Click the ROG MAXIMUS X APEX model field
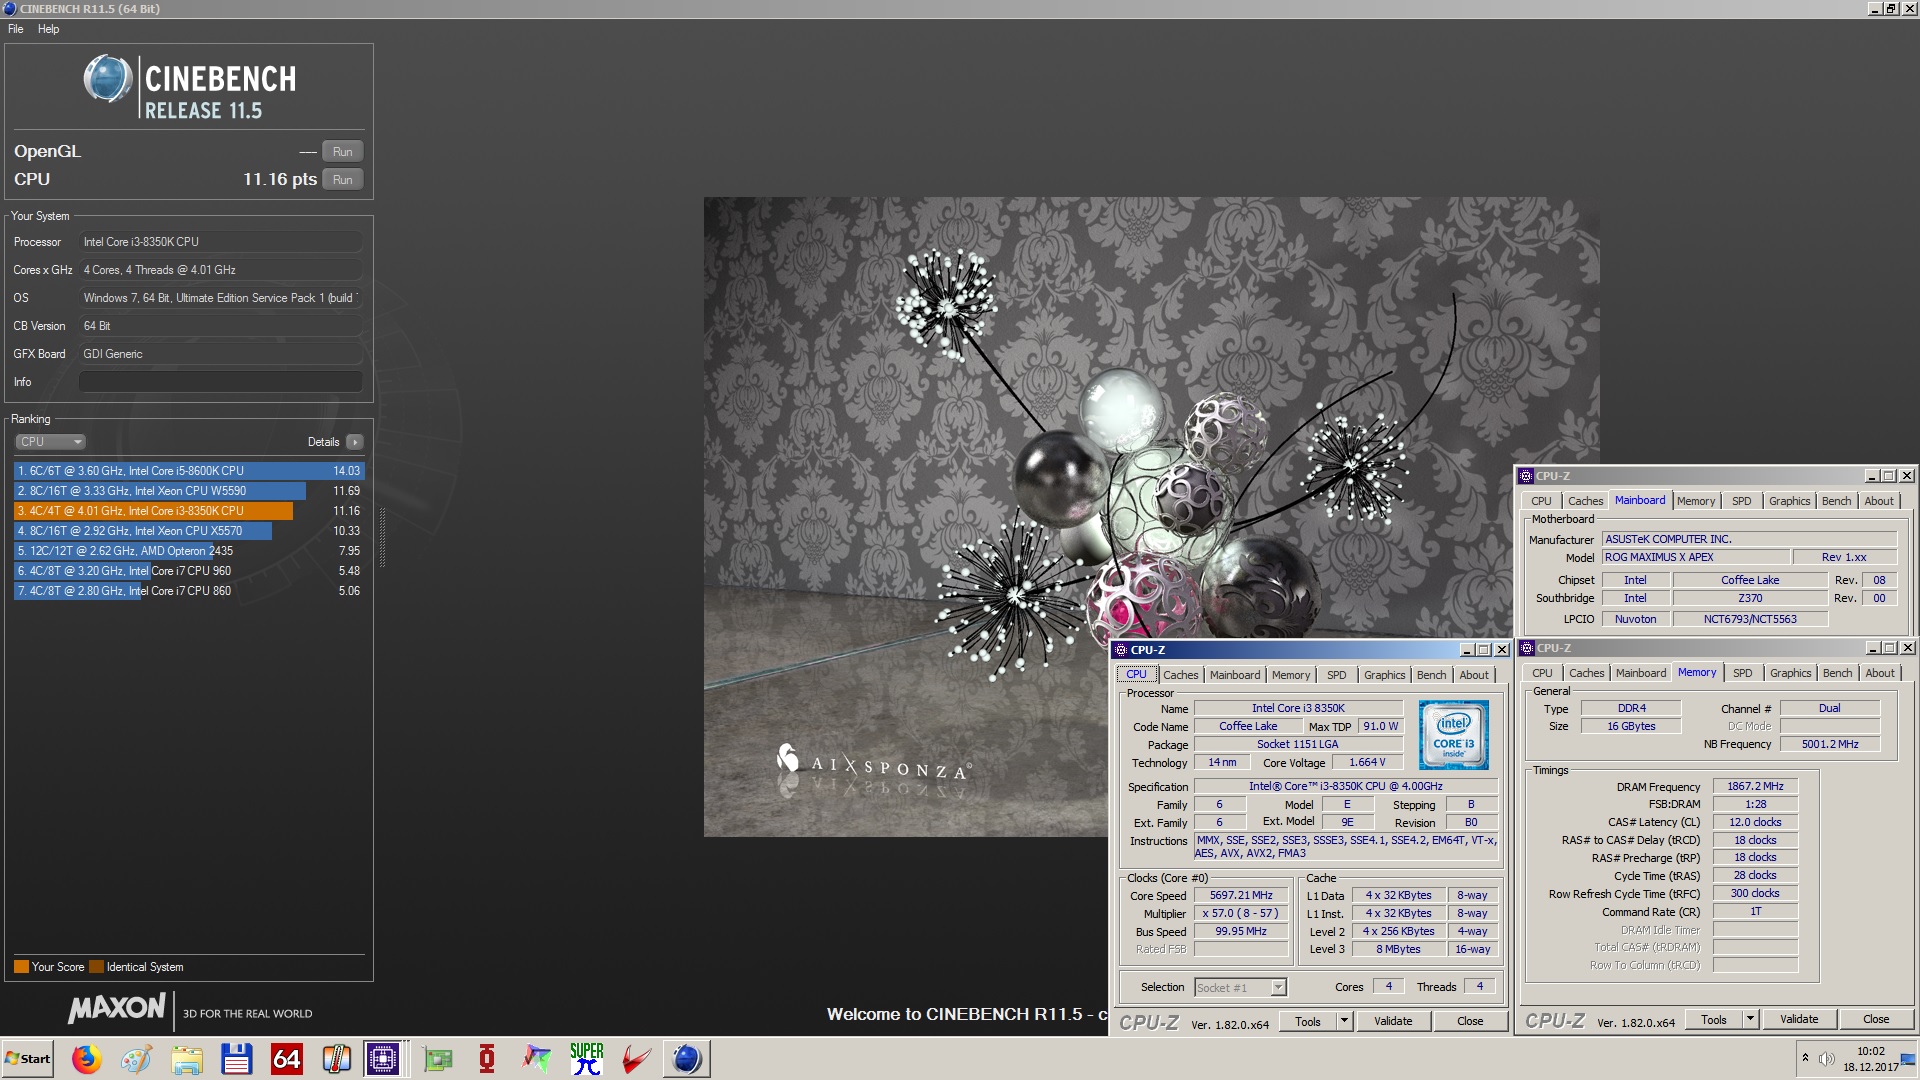 pos(1694,558)
